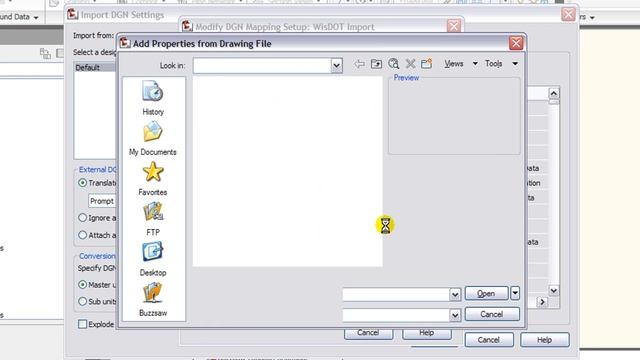Cancel the Add Properties dialog
Image resolution: width=640 pixels, height=360 pixels.
(x=492, y=314)
